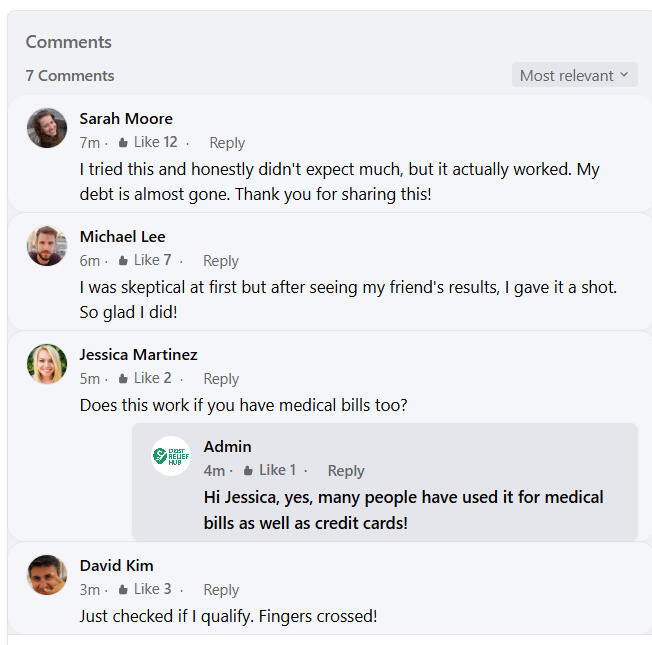Click the 7 Comments count label
The height and width of the screenshot is (645, 652).
pos(70,75)
